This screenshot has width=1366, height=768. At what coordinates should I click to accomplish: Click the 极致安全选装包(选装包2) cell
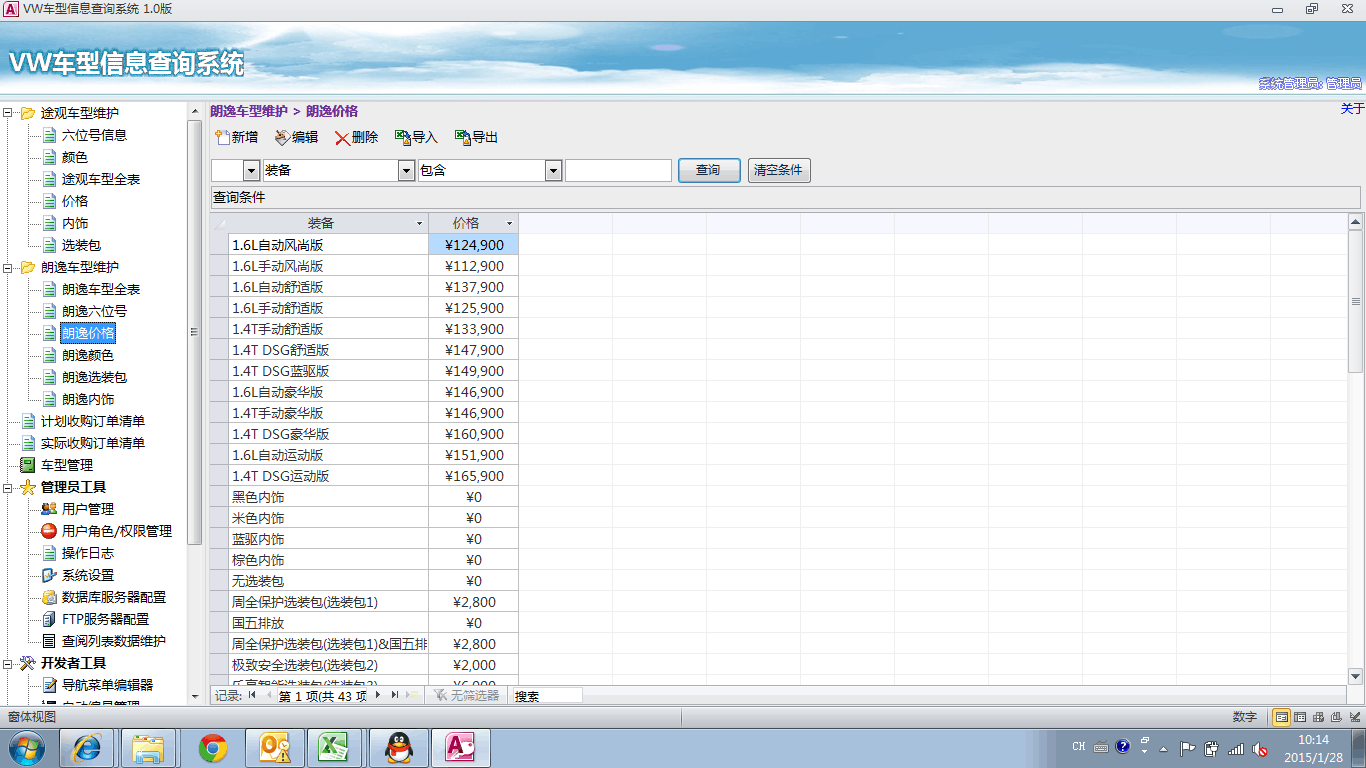328,665
